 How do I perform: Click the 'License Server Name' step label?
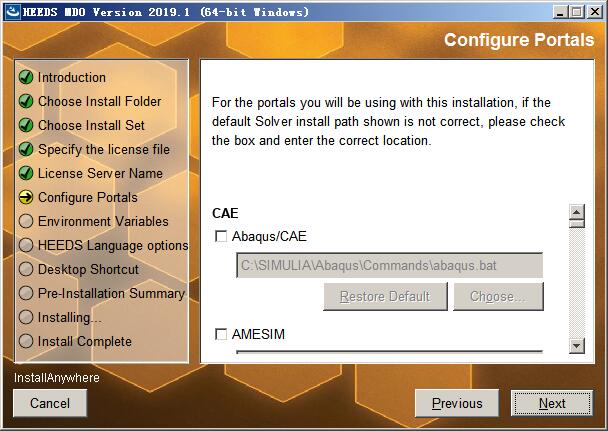point(100,174)
